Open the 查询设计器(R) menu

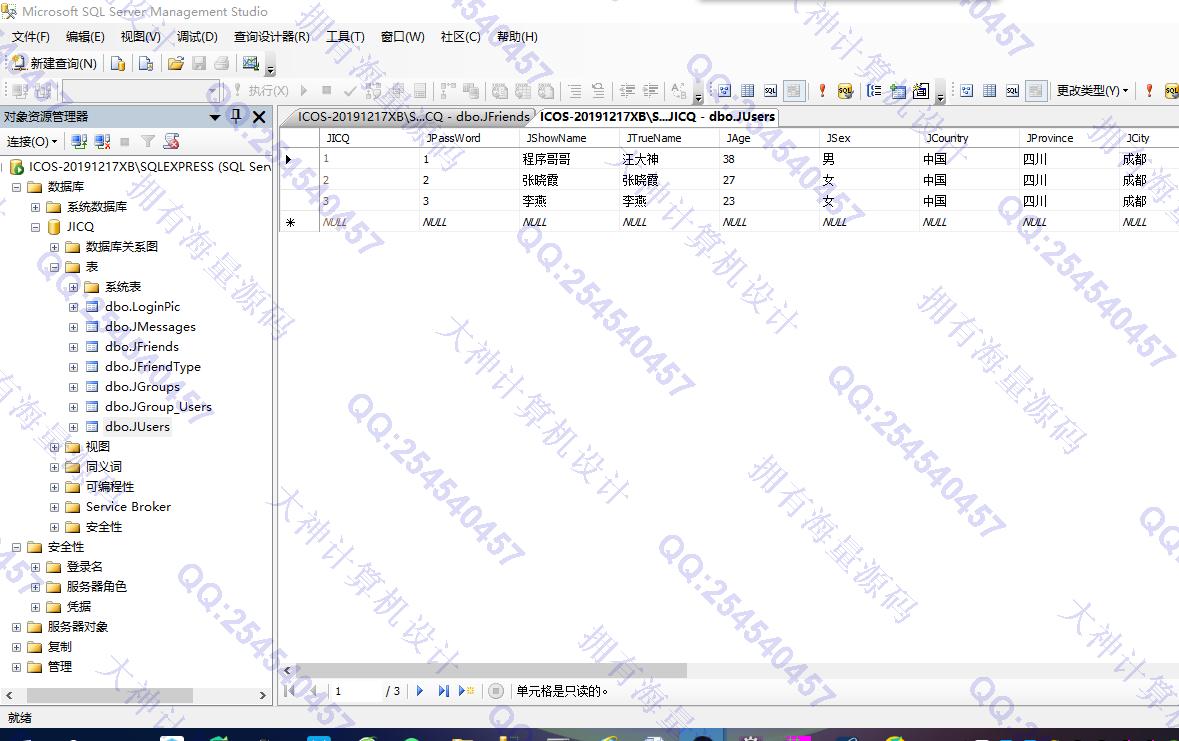[271, 37]
